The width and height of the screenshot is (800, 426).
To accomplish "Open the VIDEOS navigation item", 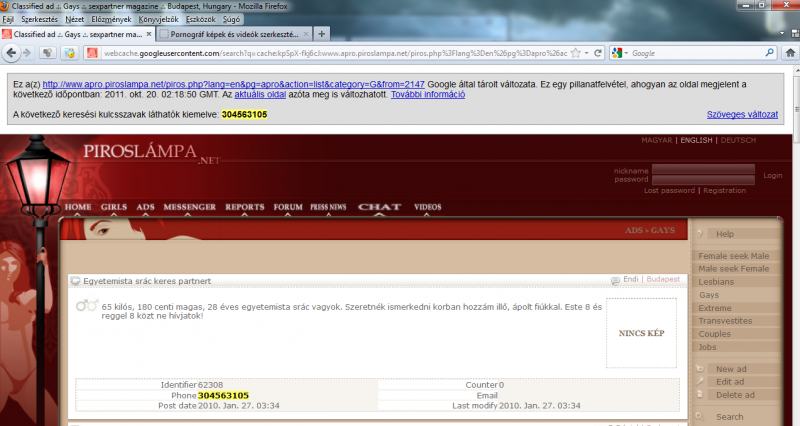I will [428, 207].
